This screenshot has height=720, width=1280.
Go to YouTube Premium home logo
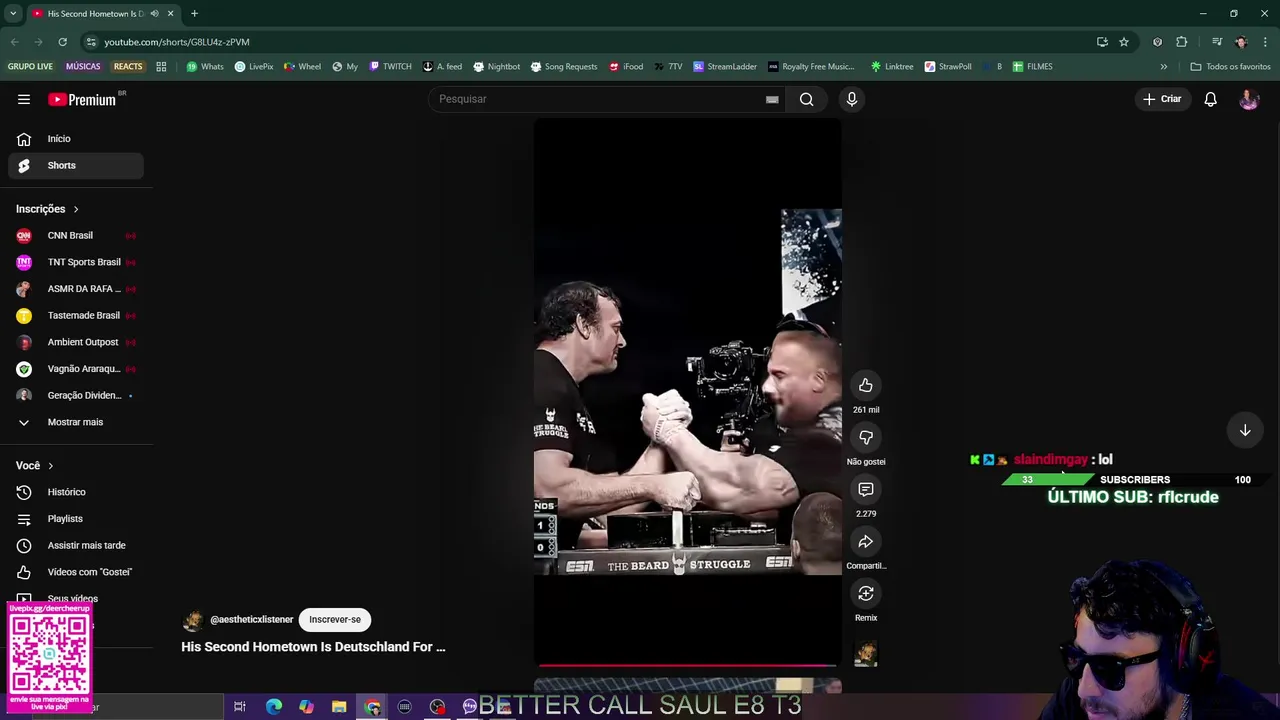pos(83,99)
